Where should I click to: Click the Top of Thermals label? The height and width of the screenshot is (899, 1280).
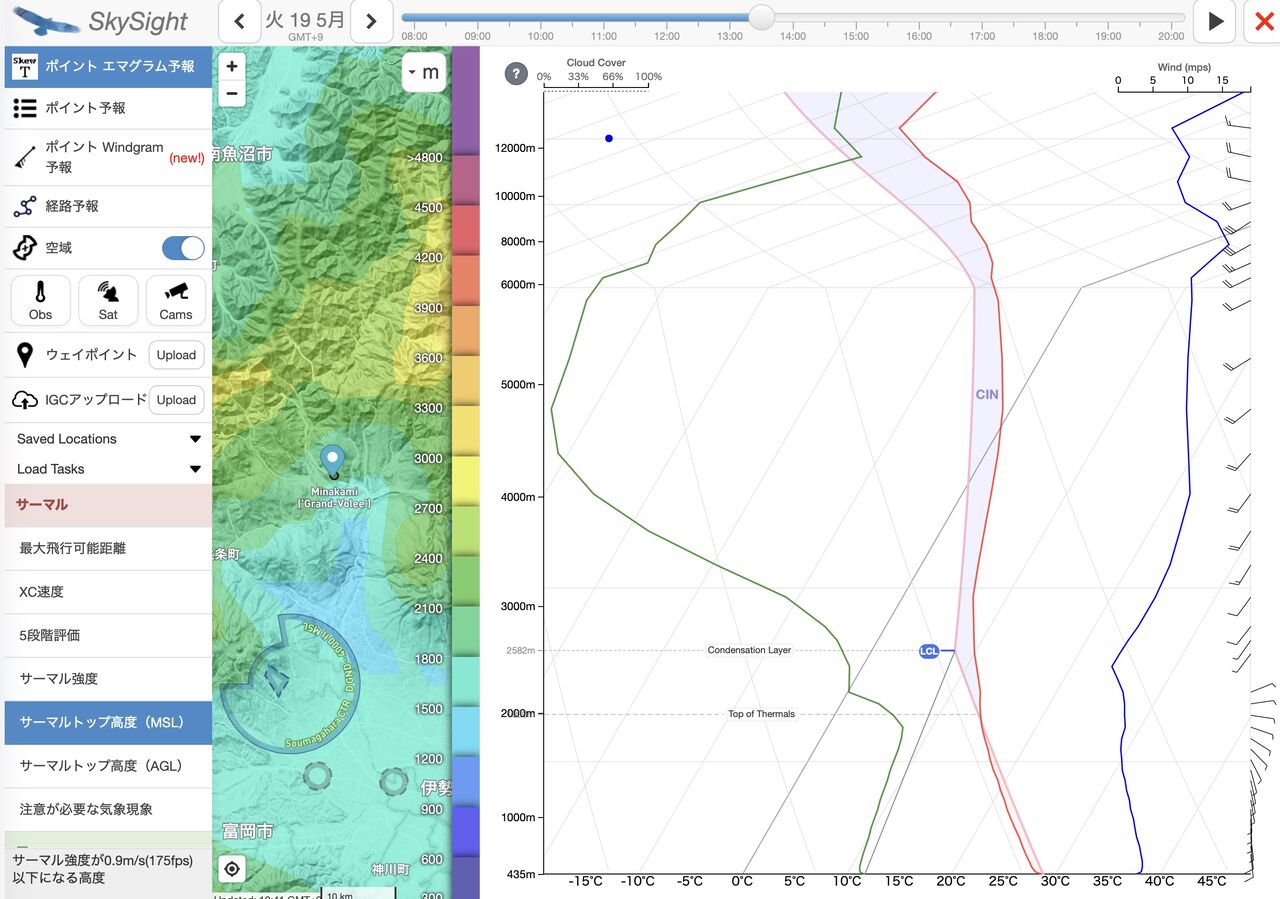(761, 714)
